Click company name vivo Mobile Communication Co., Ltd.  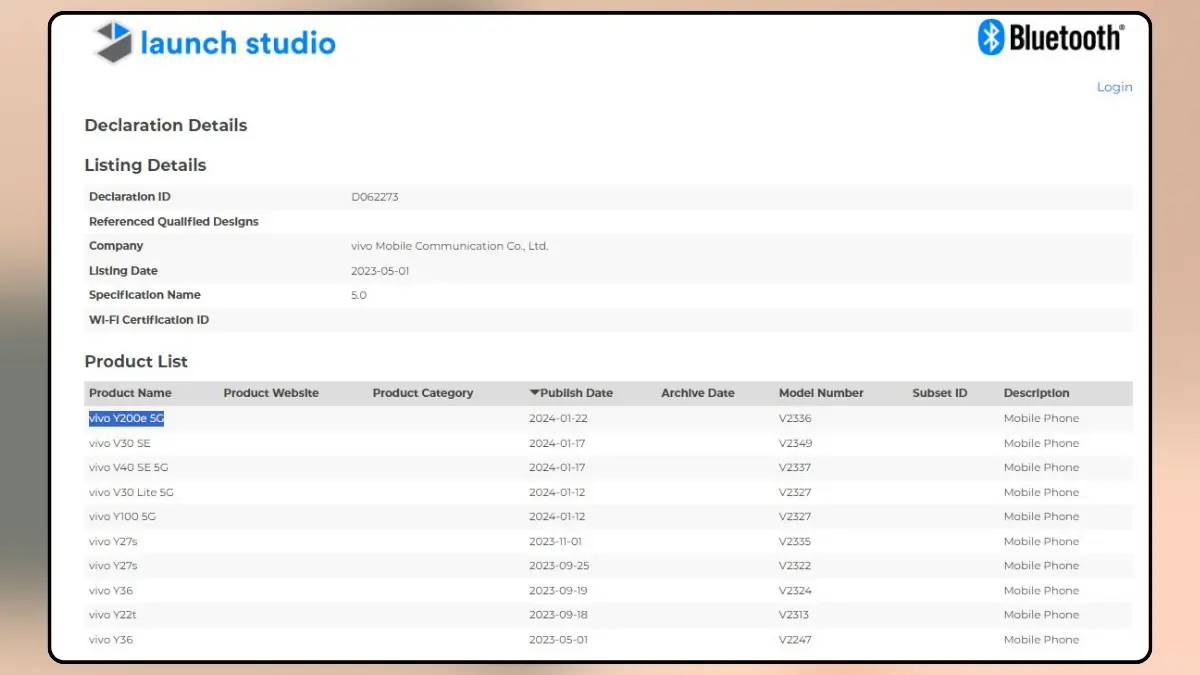coord(450,246)
